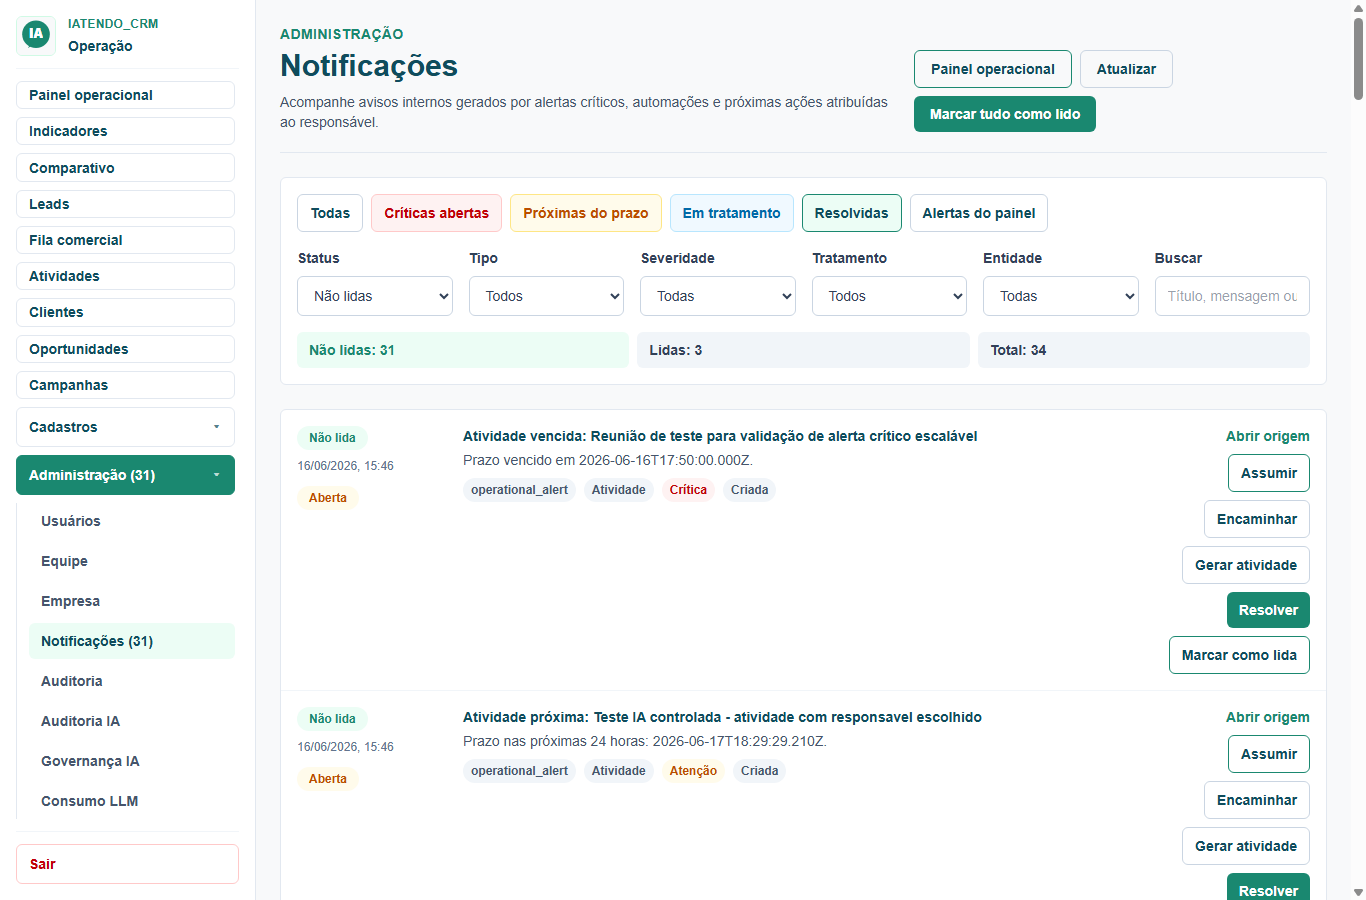Click the Lidas: 3 counter
Viewport: 1366px width, 900px height.
click(803, 350)
